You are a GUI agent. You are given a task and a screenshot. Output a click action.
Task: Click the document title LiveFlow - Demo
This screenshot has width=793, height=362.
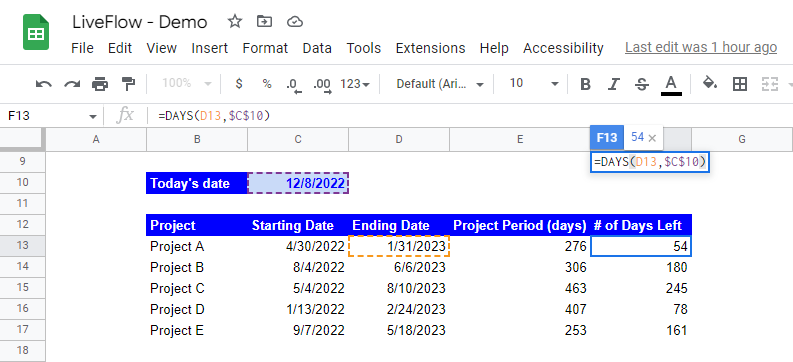pyautogui.click(x=140, y=22)
